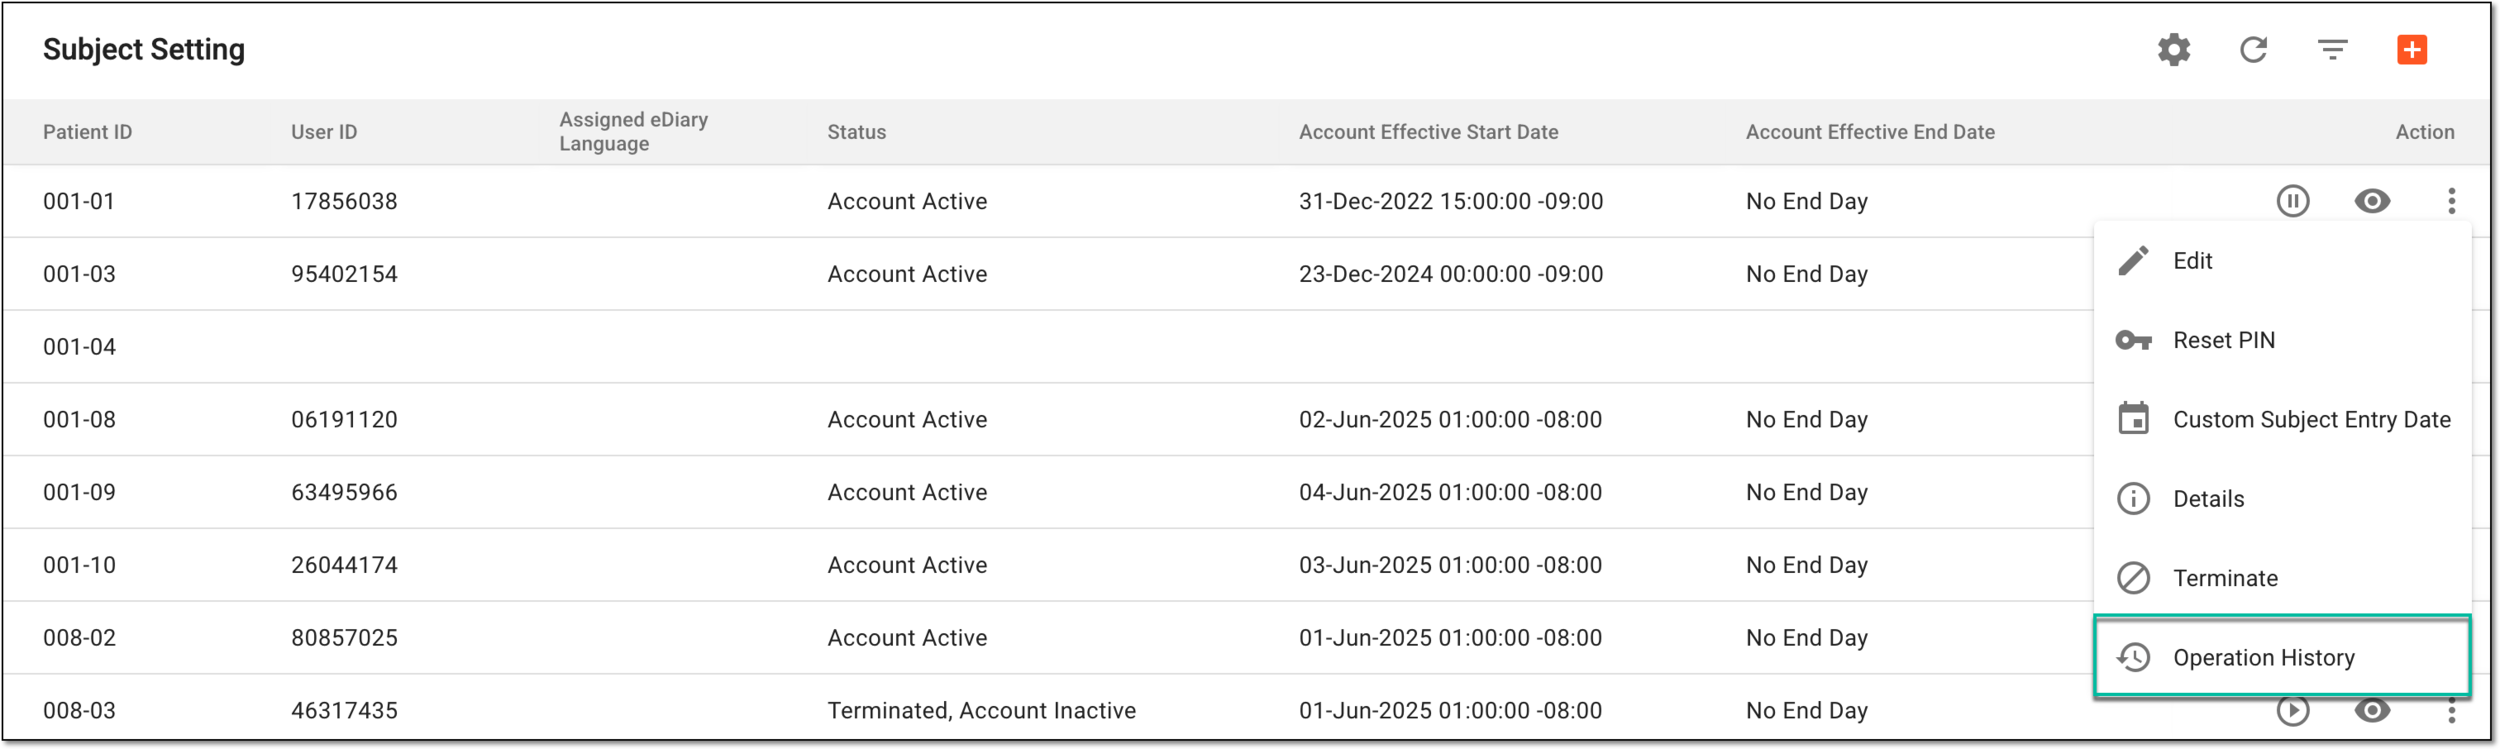The width and height of the screenshot is (2500, 749).
Task: Select patient ID 001-01 cell
Action: (79, 202)
